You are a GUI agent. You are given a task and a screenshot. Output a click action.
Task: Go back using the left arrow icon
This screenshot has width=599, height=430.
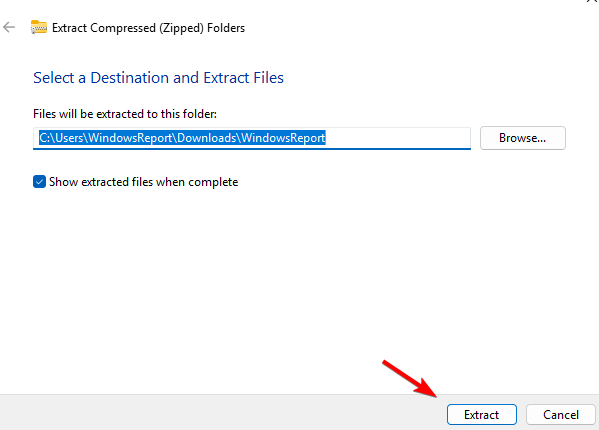click(x=9, y=27)
